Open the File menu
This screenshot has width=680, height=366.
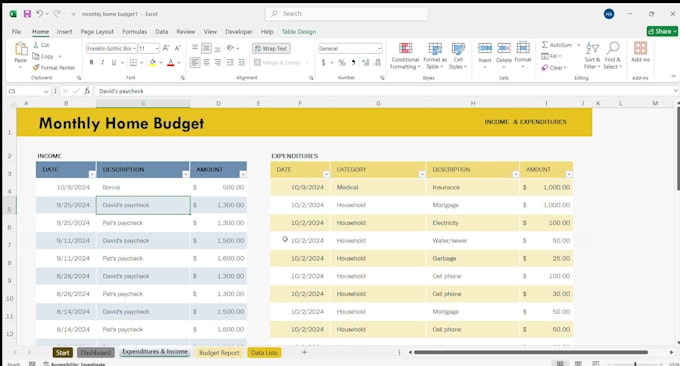tap(16, 32)
